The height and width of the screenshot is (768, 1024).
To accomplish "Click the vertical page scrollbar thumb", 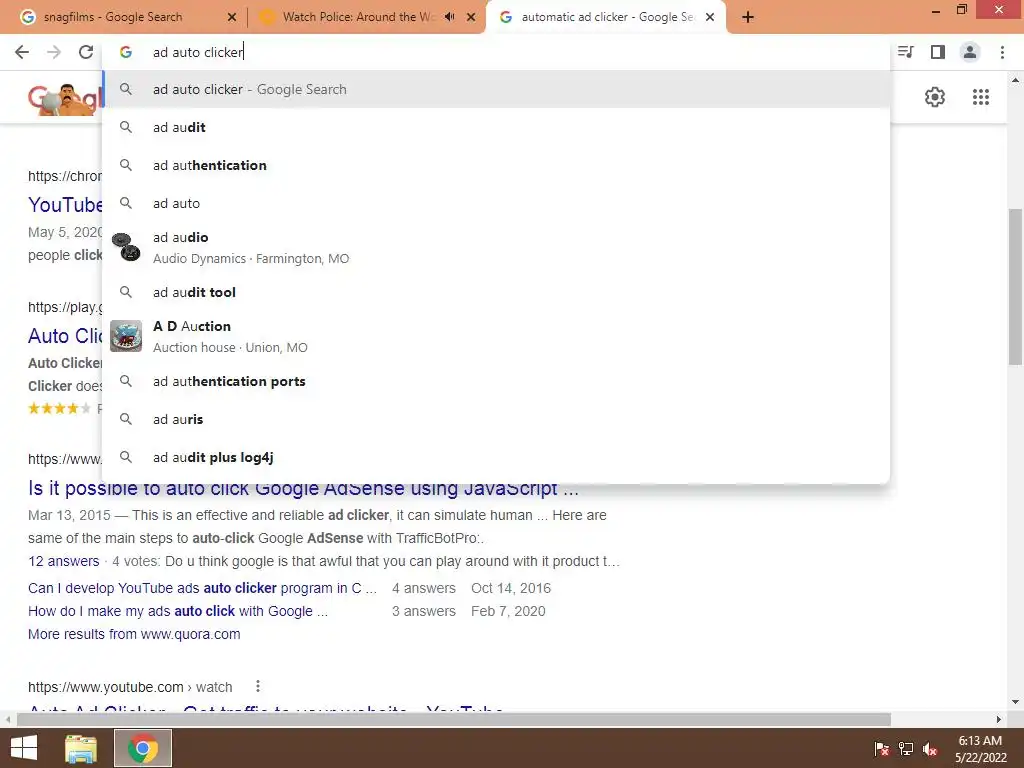I will coord(1015,287).
